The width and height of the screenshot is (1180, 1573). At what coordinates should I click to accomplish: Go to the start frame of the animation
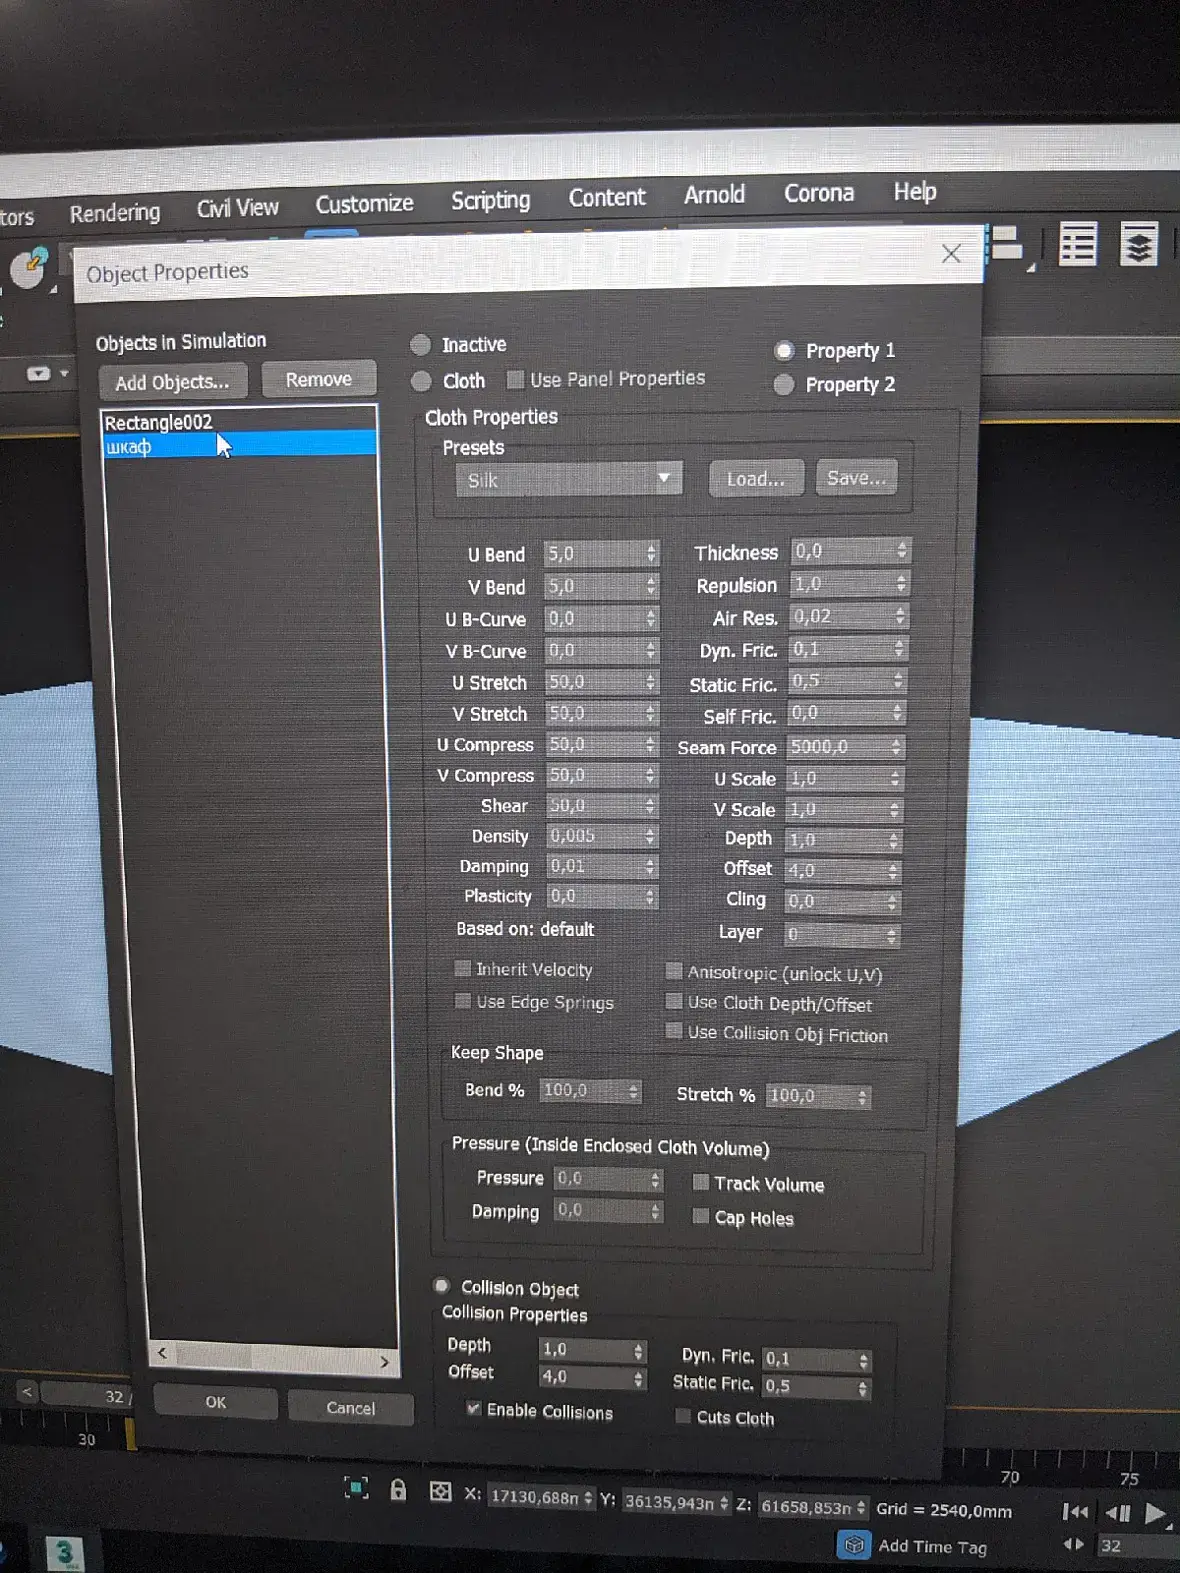(1075, 1512)
